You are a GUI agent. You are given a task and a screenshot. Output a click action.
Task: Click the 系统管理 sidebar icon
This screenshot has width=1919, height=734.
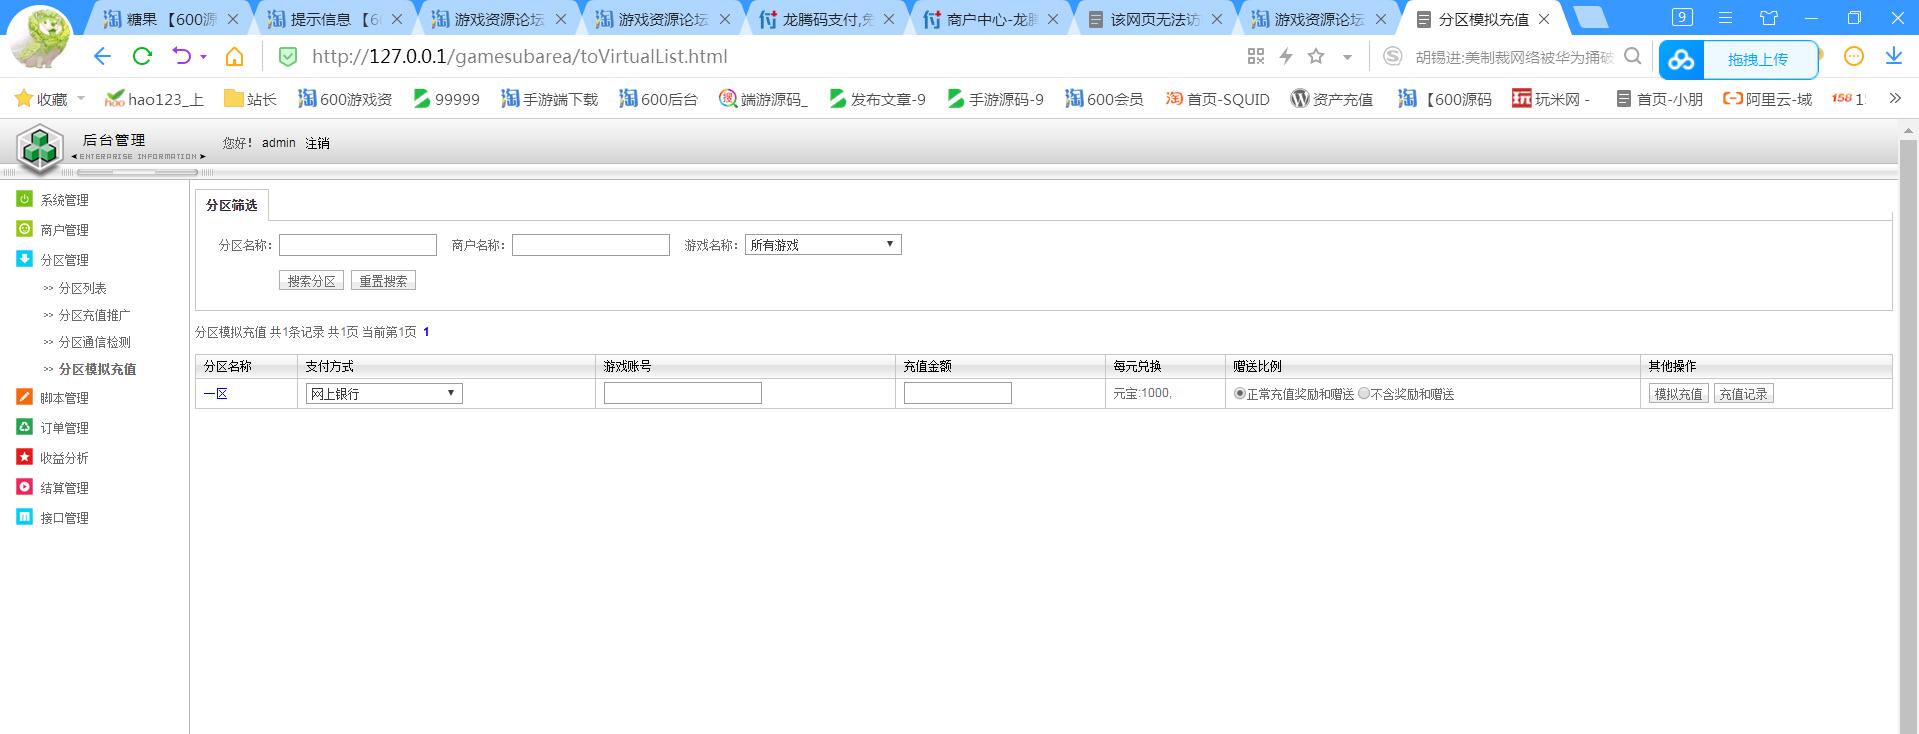point(25,199)
